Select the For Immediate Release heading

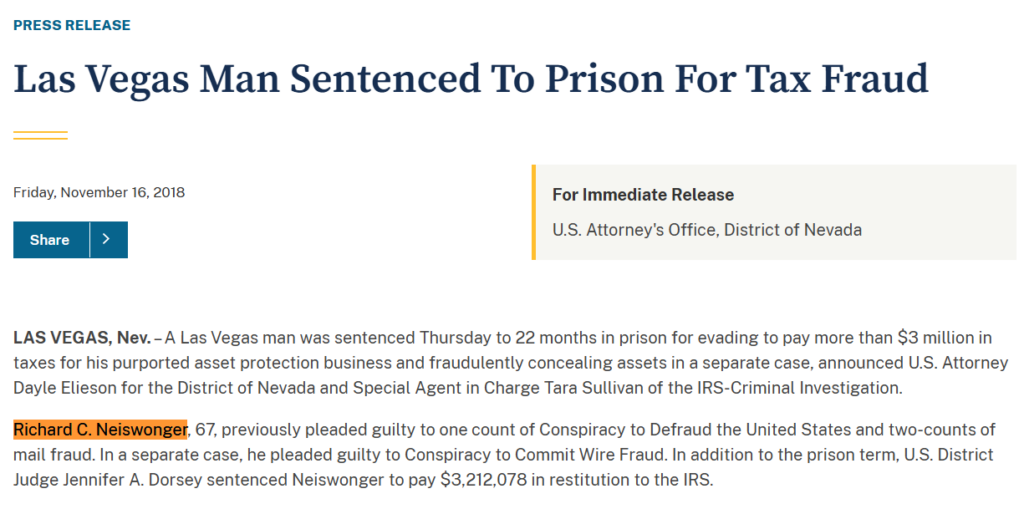[643, 195]
